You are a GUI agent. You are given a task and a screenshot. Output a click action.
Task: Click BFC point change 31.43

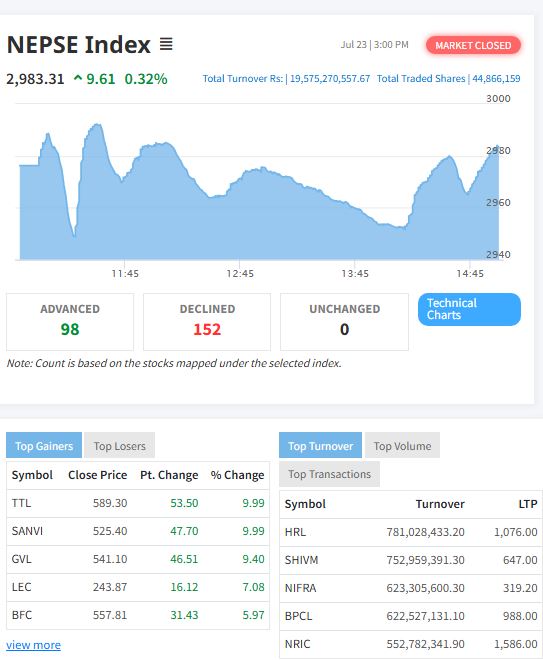point(184,615)
